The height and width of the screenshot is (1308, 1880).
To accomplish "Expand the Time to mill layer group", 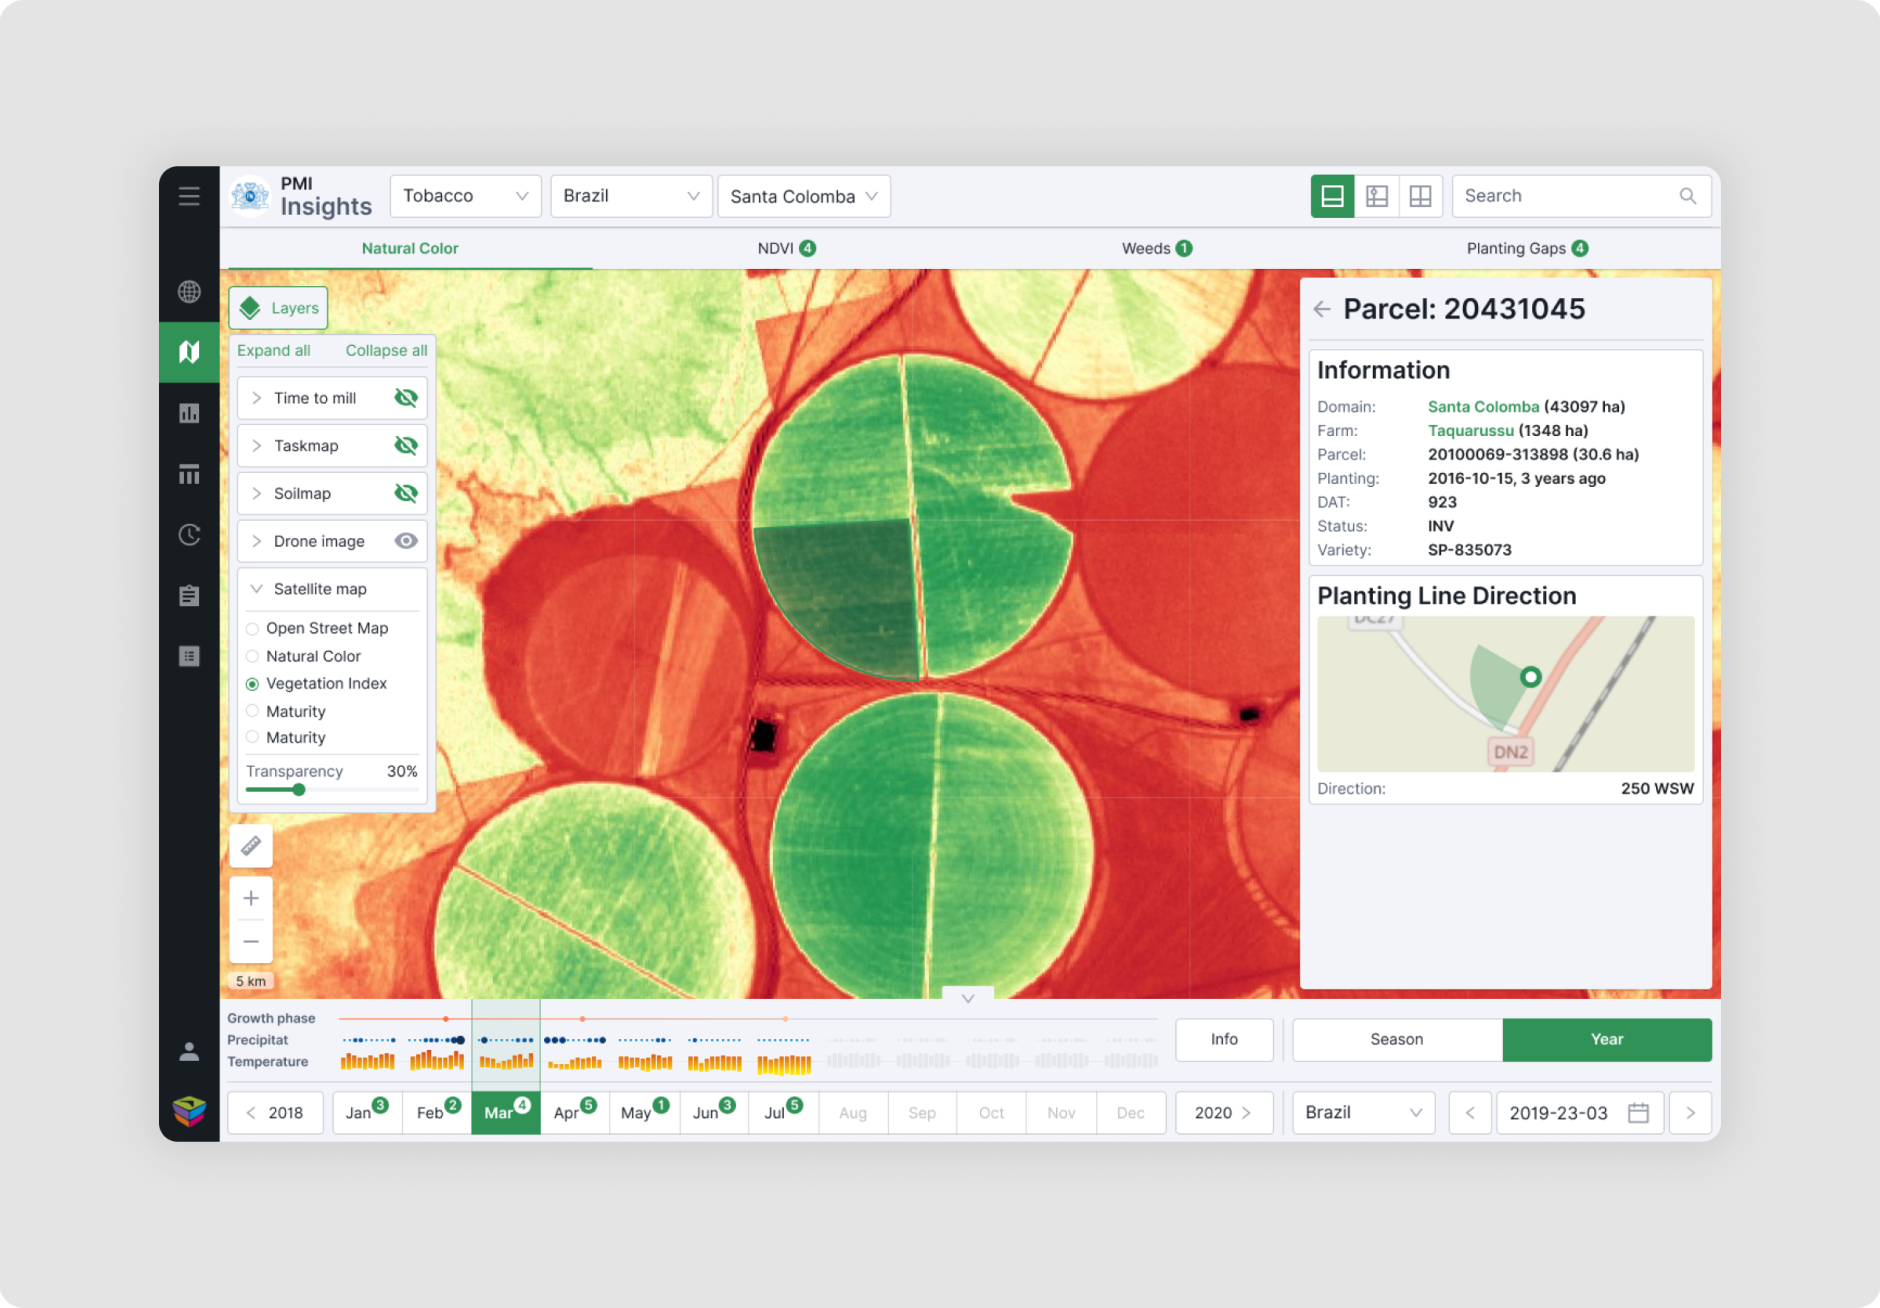I will click(257, 397).
